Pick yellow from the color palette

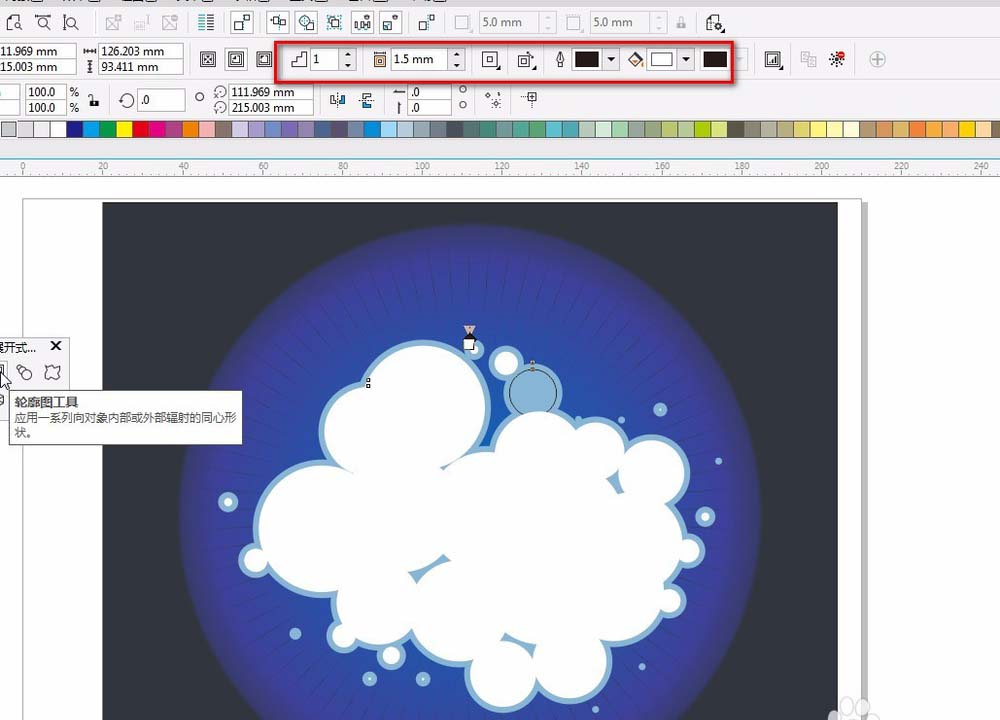[124, 129]
